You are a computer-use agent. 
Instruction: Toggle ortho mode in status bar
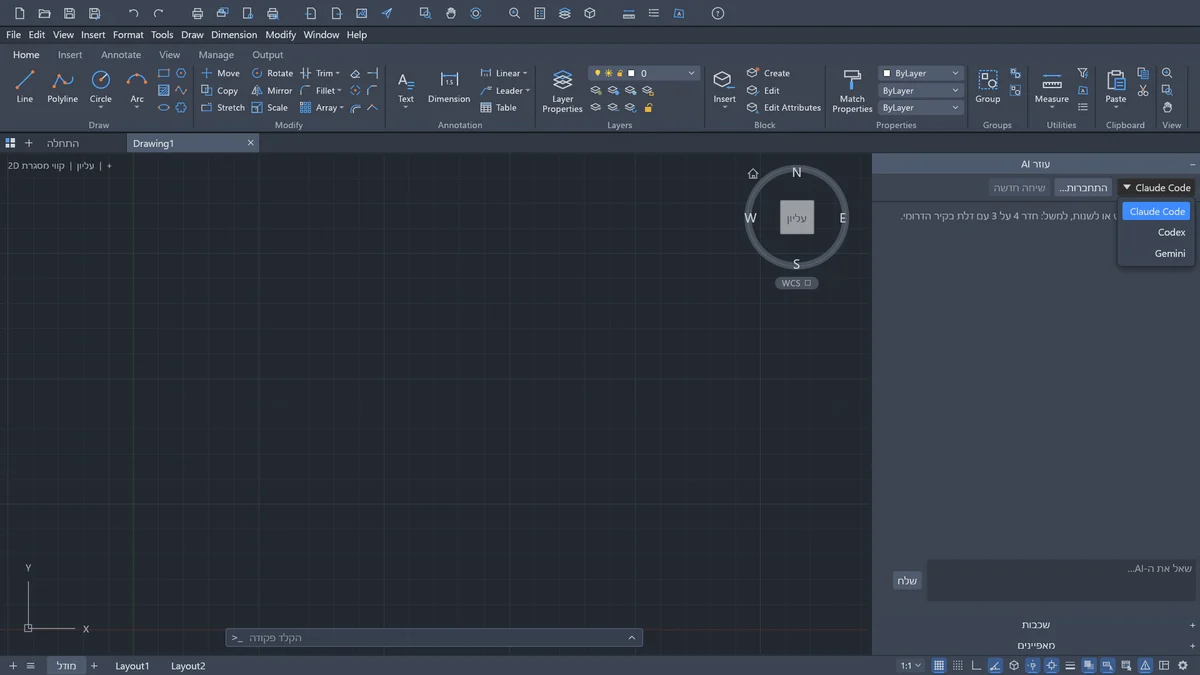pos(977,665)
